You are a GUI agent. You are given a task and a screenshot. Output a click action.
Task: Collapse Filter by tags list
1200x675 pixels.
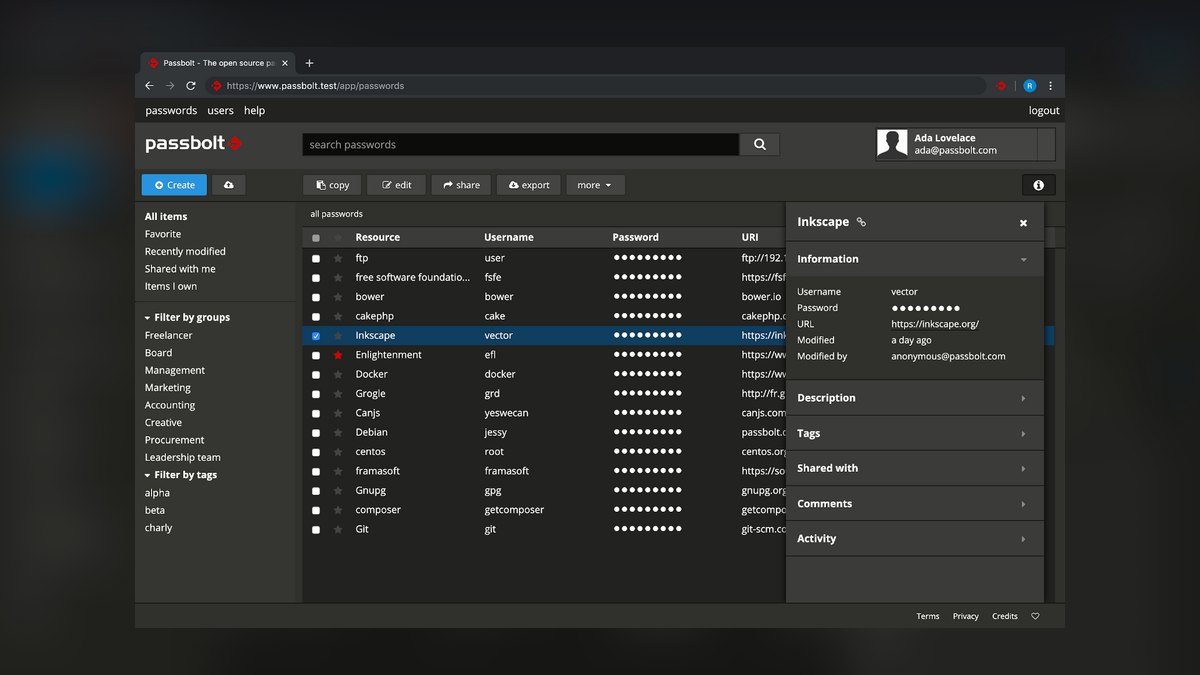pyautogui.click(x=180, y=475)
